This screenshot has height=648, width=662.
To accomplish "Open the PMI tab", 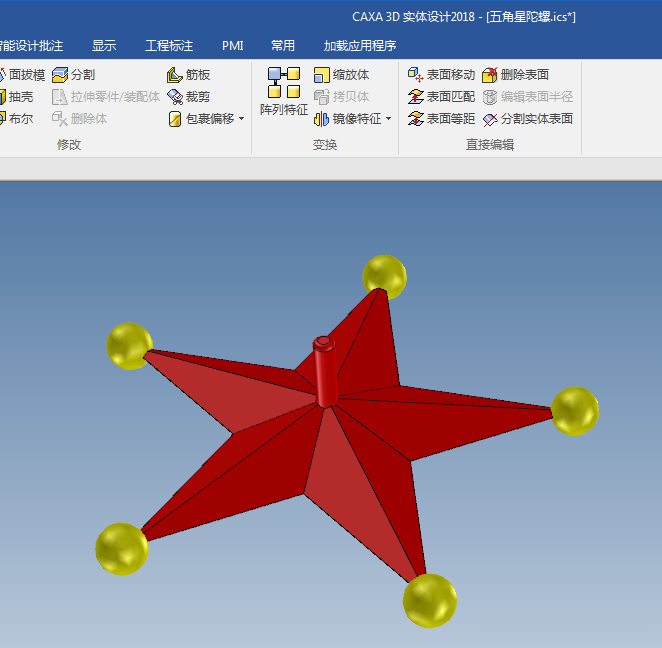I will coord(233,46).
